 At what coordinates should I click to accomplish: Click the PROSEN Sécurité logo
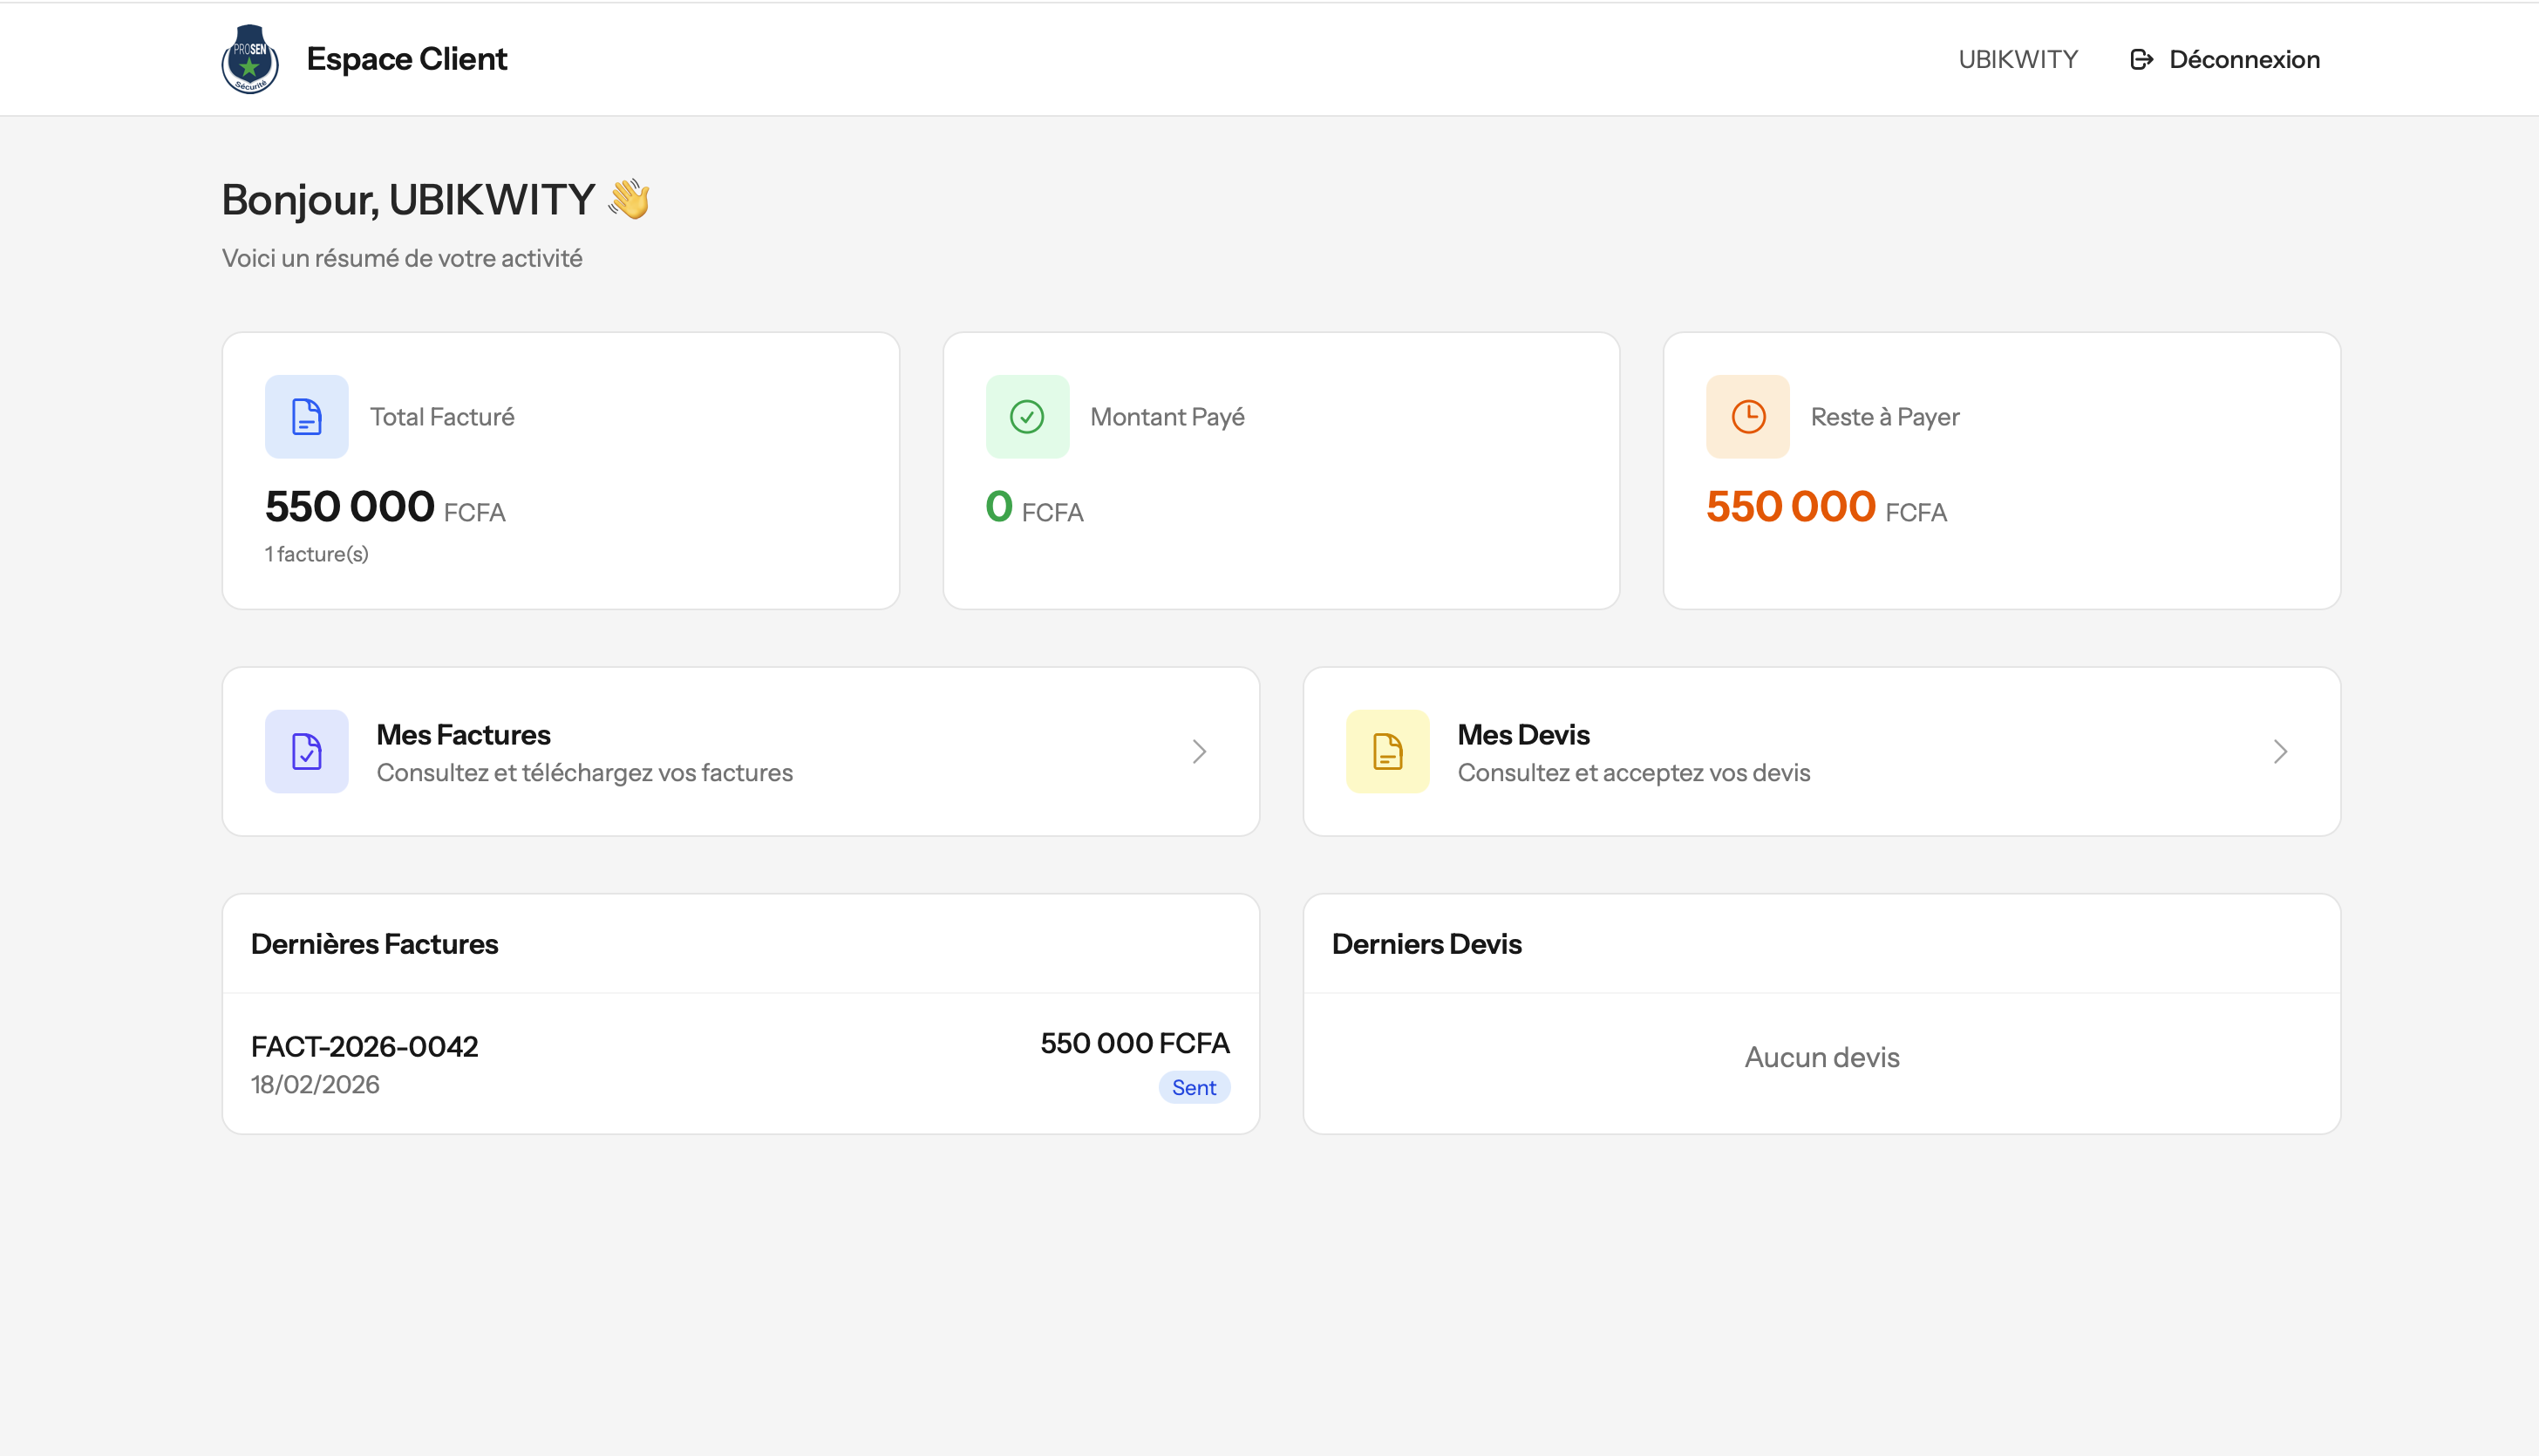coord(250,59)
